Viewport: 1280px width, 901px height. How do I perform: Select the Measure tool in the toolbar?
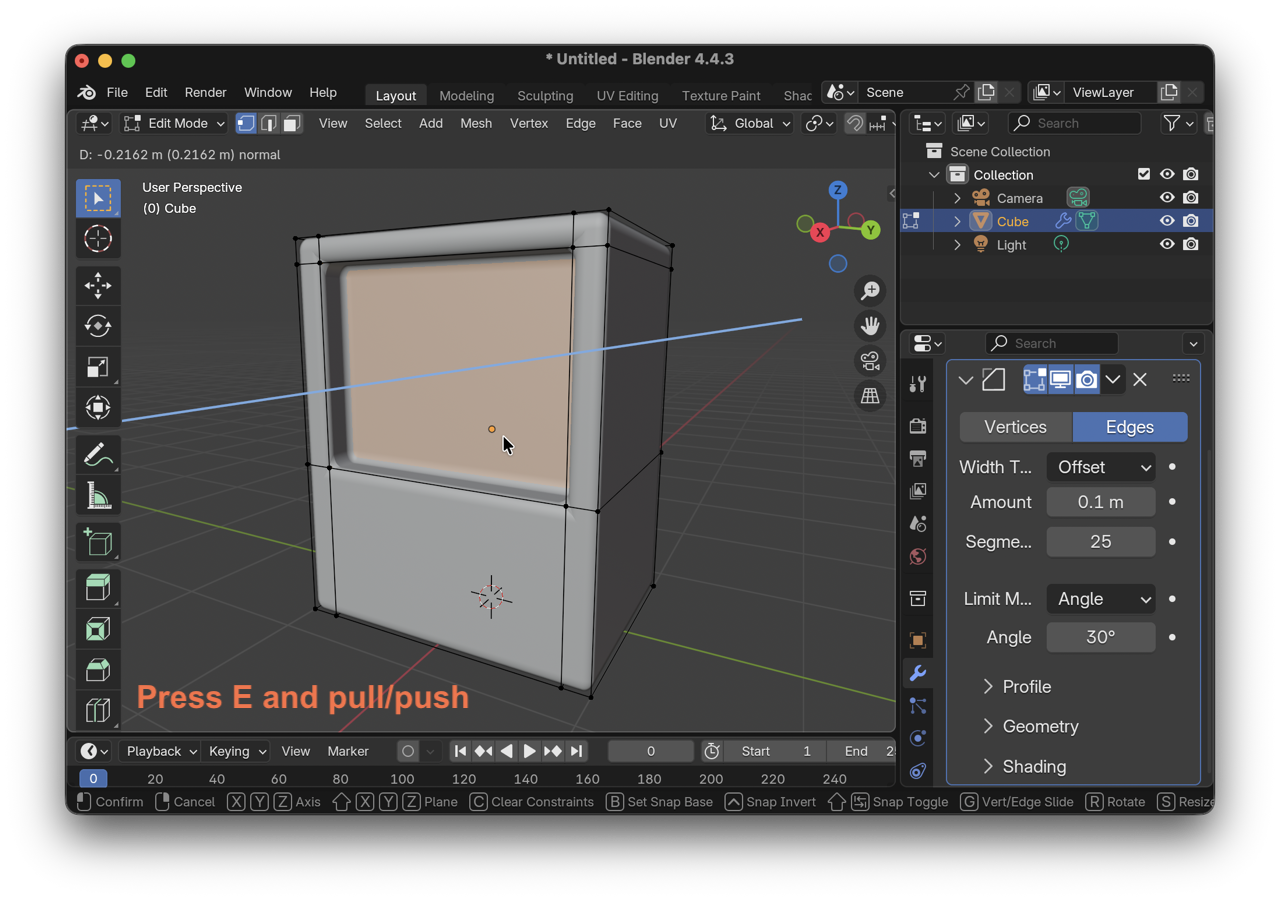(97, 495)
